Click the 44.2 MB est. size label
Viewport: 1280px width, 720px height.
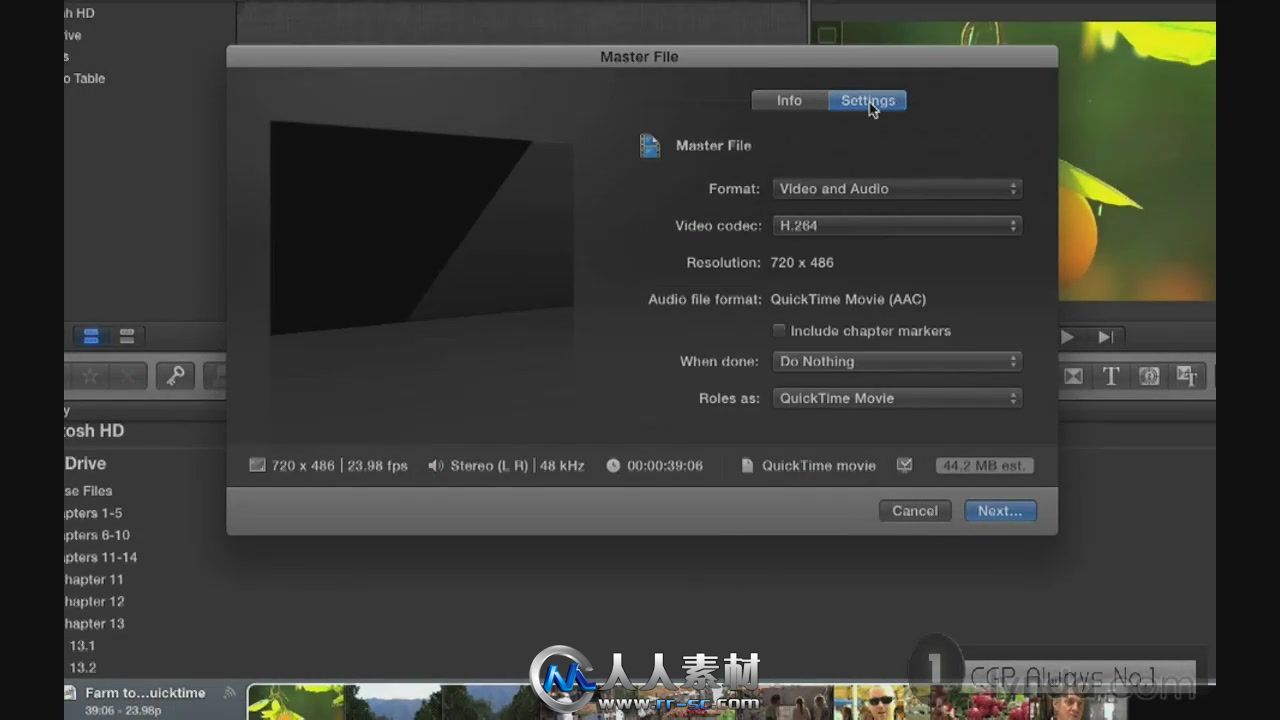(x=984, y=465)
